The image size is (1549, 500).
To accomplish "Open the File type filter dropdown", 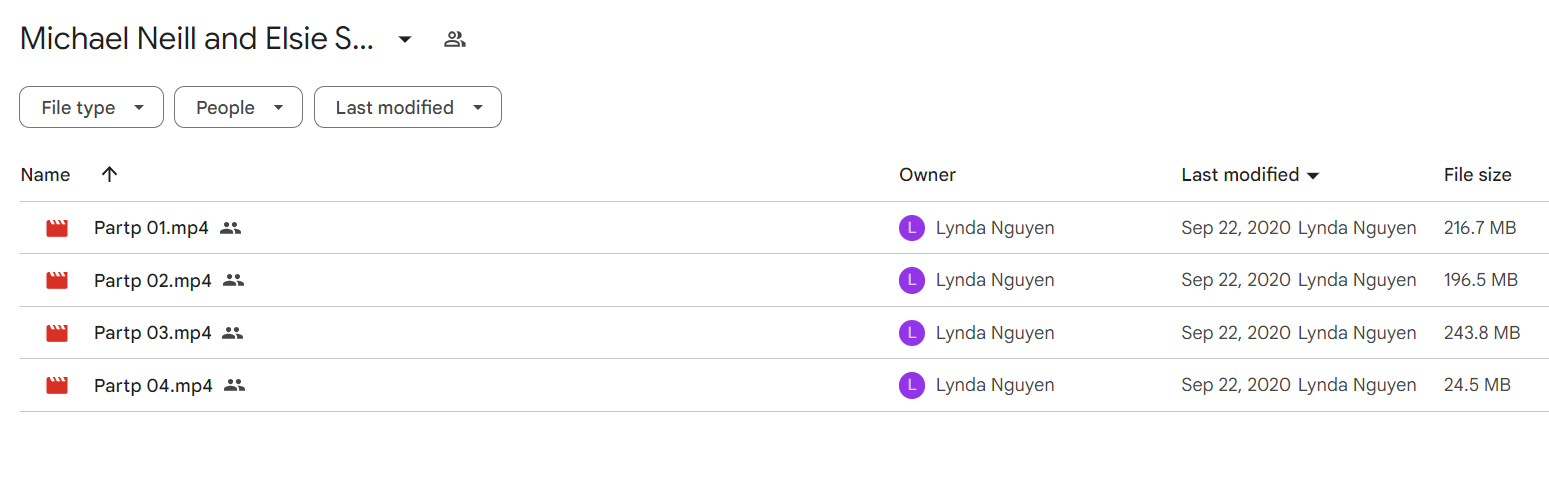I will coord(91,107).
